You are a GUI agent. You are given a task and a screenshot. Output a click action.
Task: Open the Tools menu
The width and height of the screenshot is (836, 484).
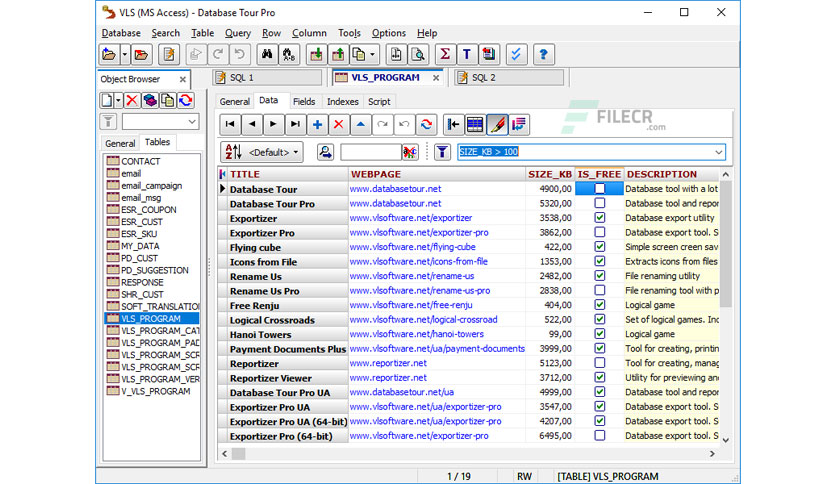click(349, 33)
